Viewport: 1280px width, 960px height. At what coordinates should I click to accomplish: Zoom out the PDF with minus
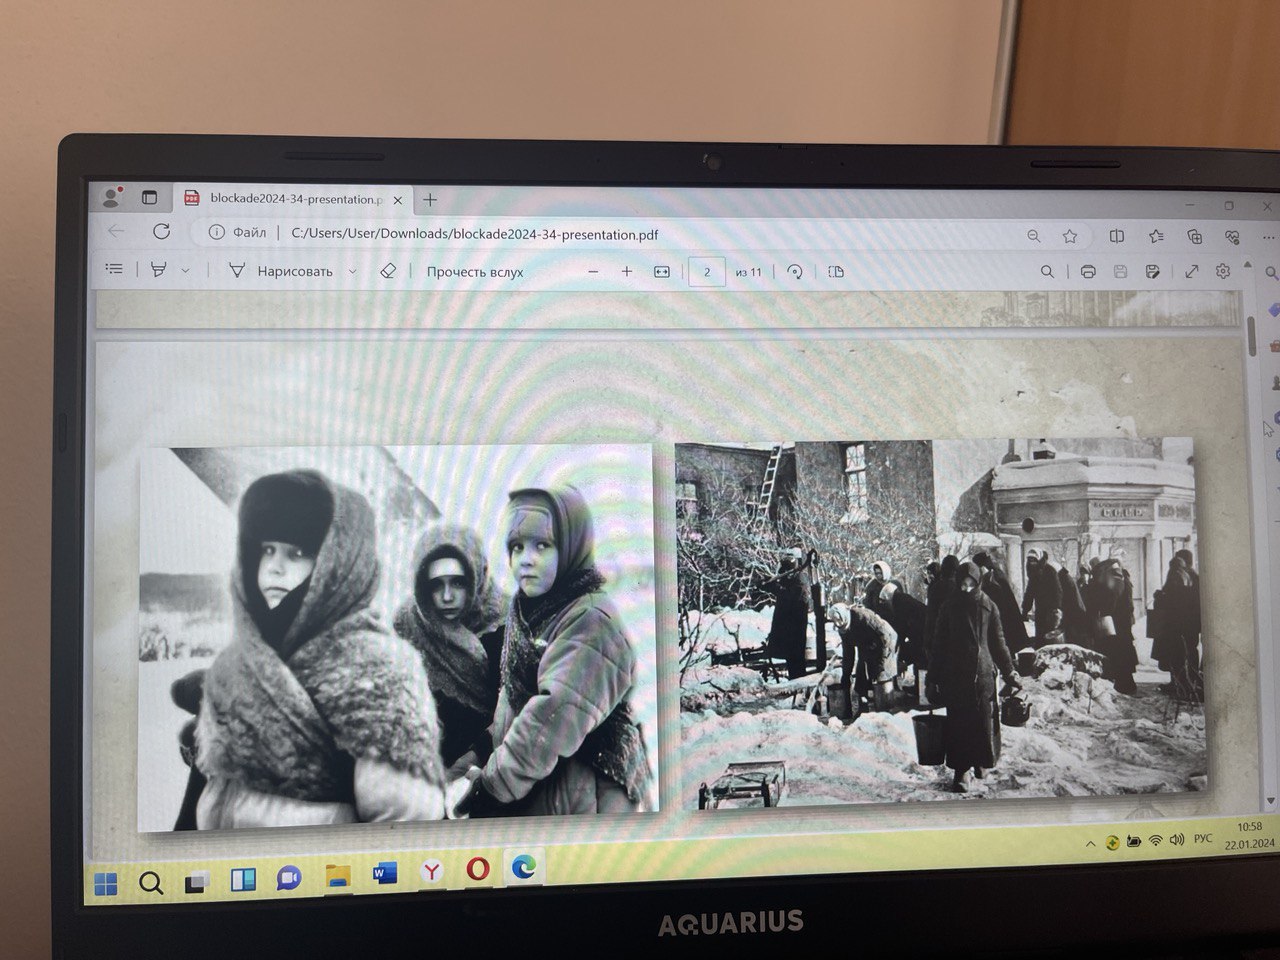click(x=593, y=272)
